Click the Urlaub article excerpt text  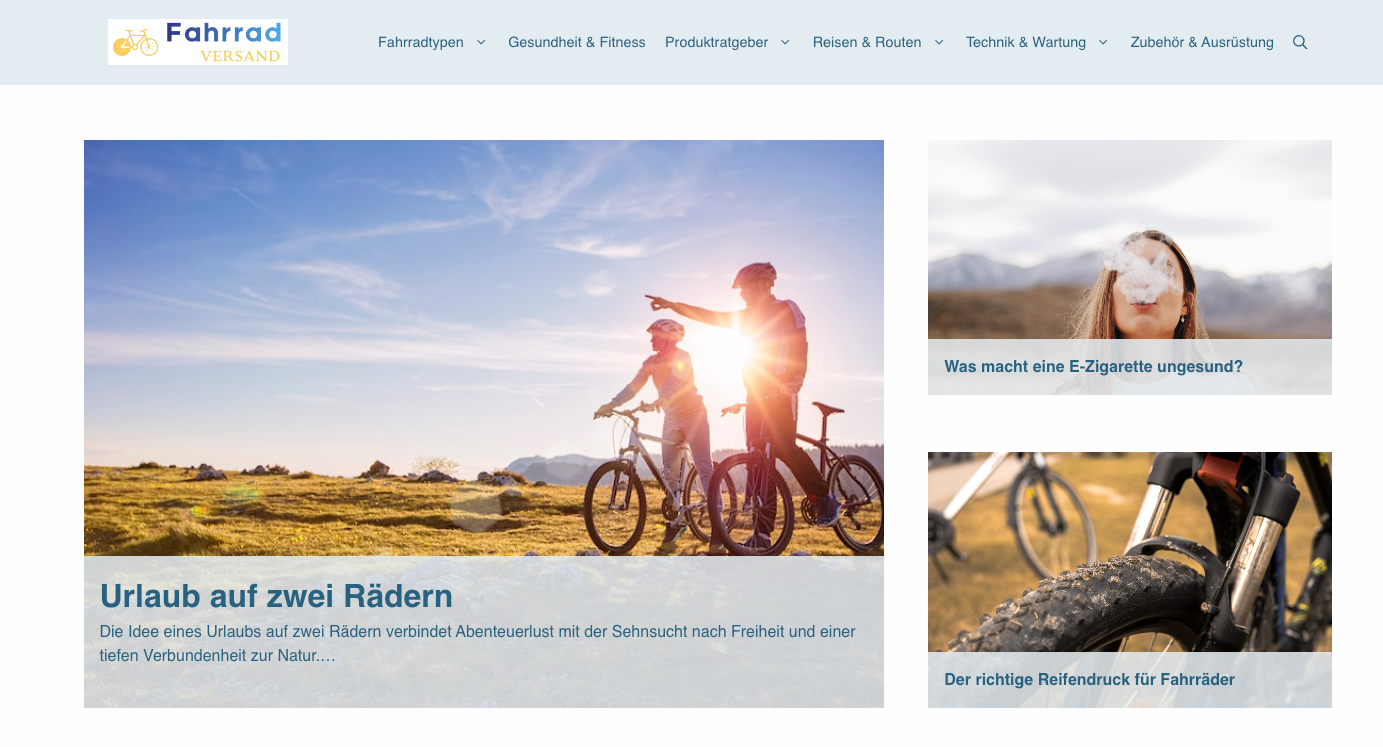point(478,644)
